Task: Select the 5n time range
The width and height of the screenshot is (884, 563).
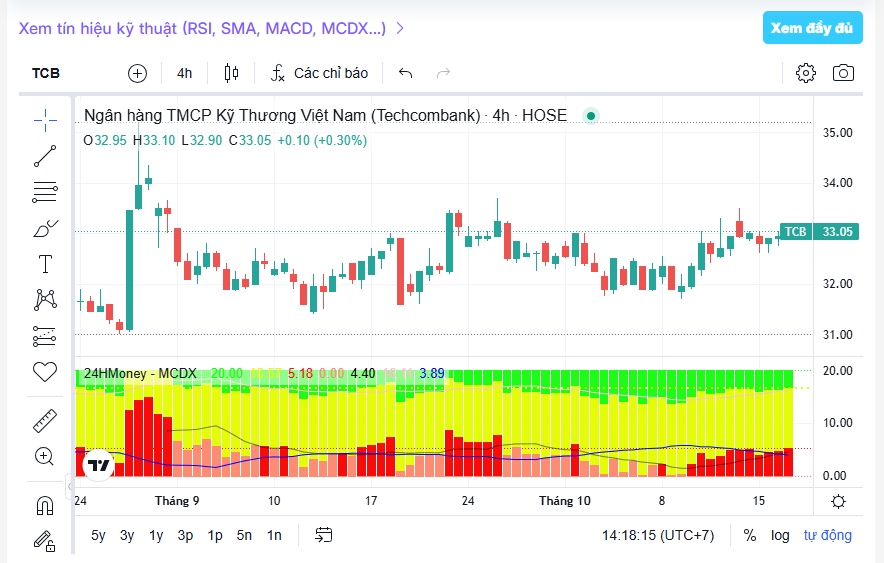Action: coord(244,535)
